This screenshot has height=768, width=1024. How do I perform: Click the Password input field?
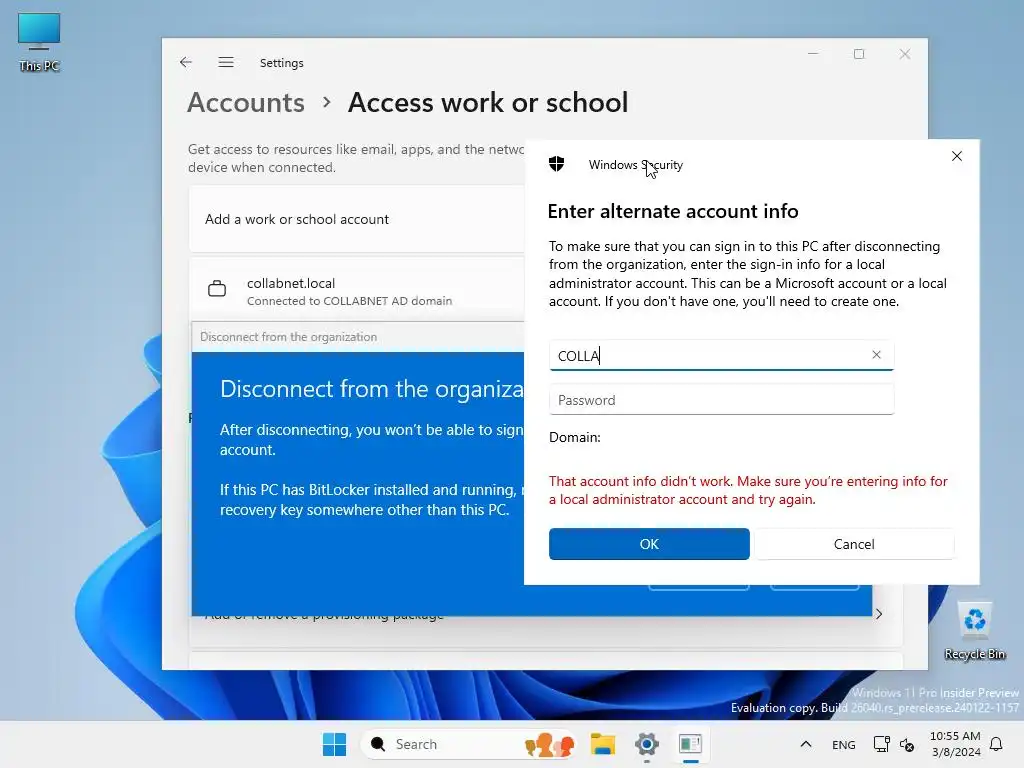click(x=721, y=400)
